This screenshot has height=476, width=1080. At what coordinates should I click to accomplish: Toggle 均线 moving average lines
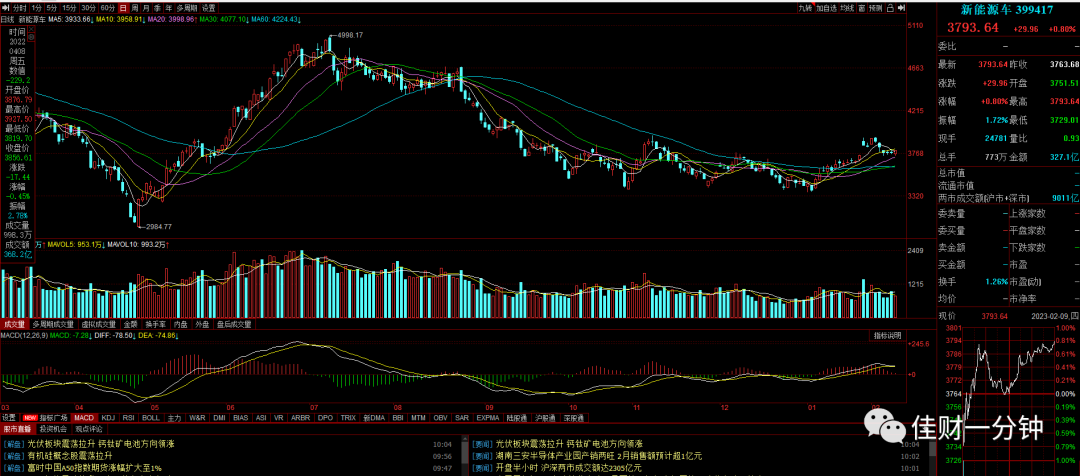pyautogui.click(x=848, y=8)
